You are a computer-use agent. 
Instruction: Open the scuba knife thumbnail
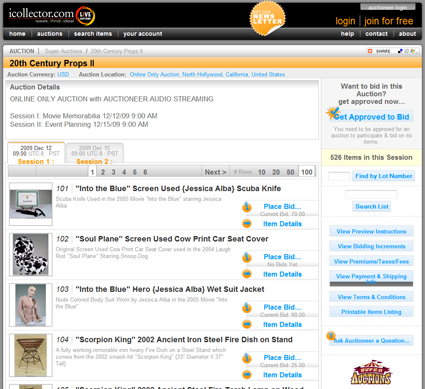(31, 204)
